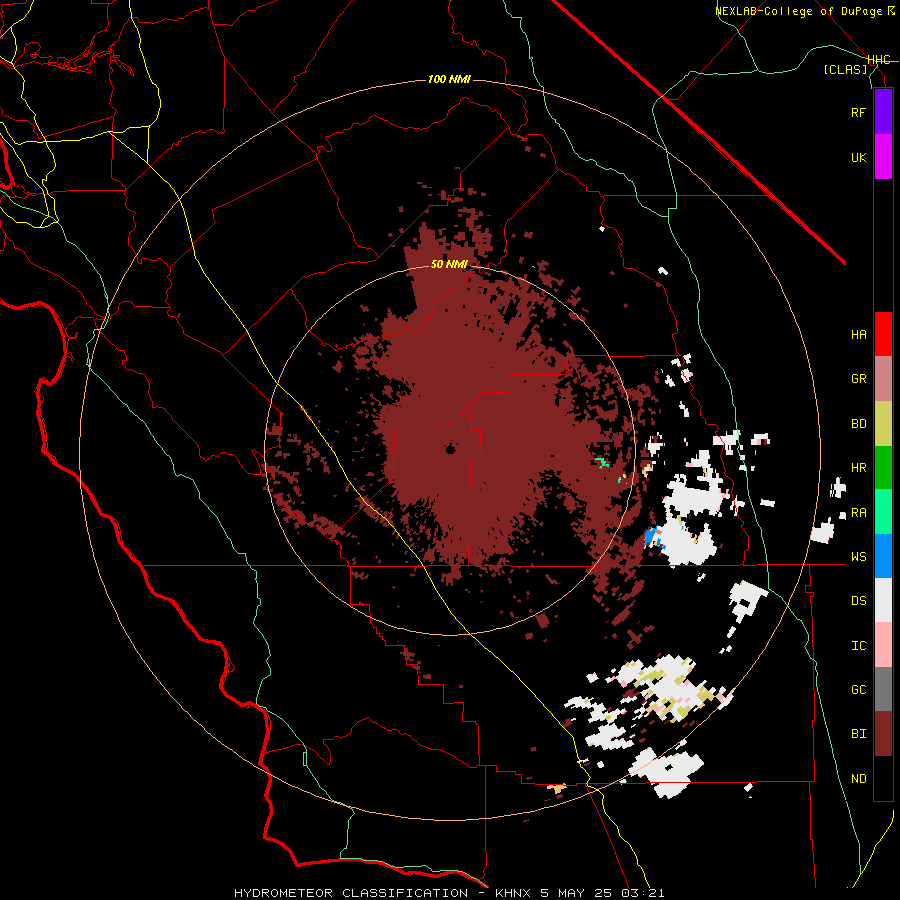Click the 'UK' legend text label
Viewport: 900px width, 900px height.
coord(858,157)
